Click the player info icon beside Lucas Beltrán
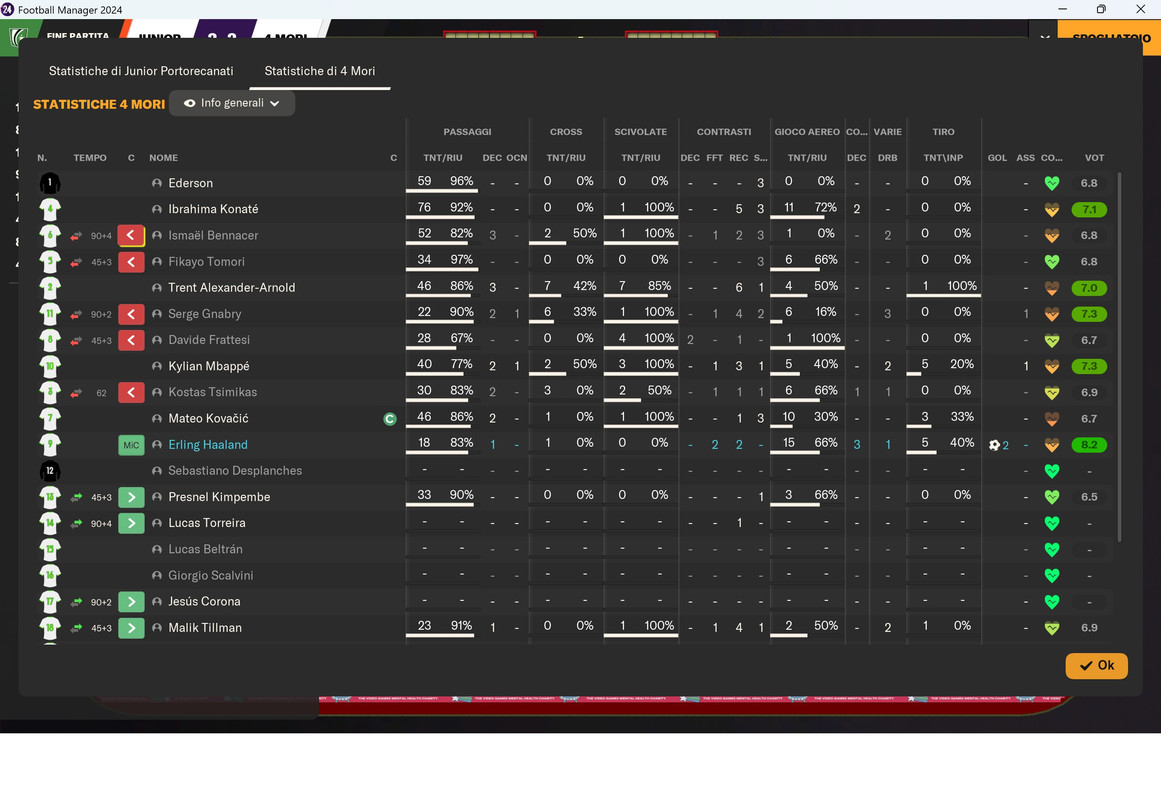Viewport: 1161px width, 800px height. pos(157,550)
